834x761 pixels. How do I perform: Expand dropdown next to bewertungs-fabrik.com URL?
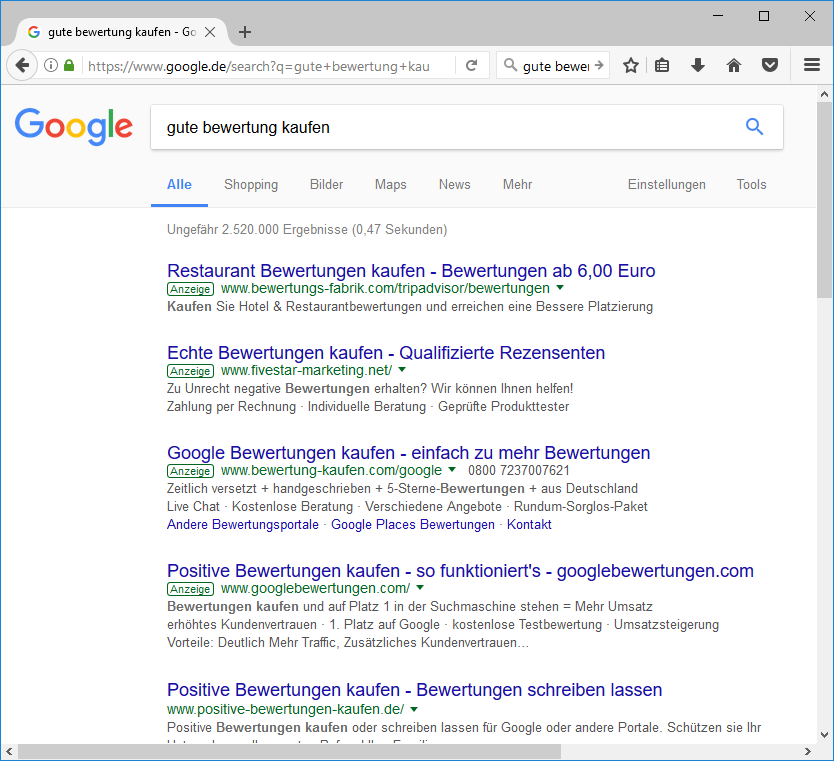tap(560, 288)
